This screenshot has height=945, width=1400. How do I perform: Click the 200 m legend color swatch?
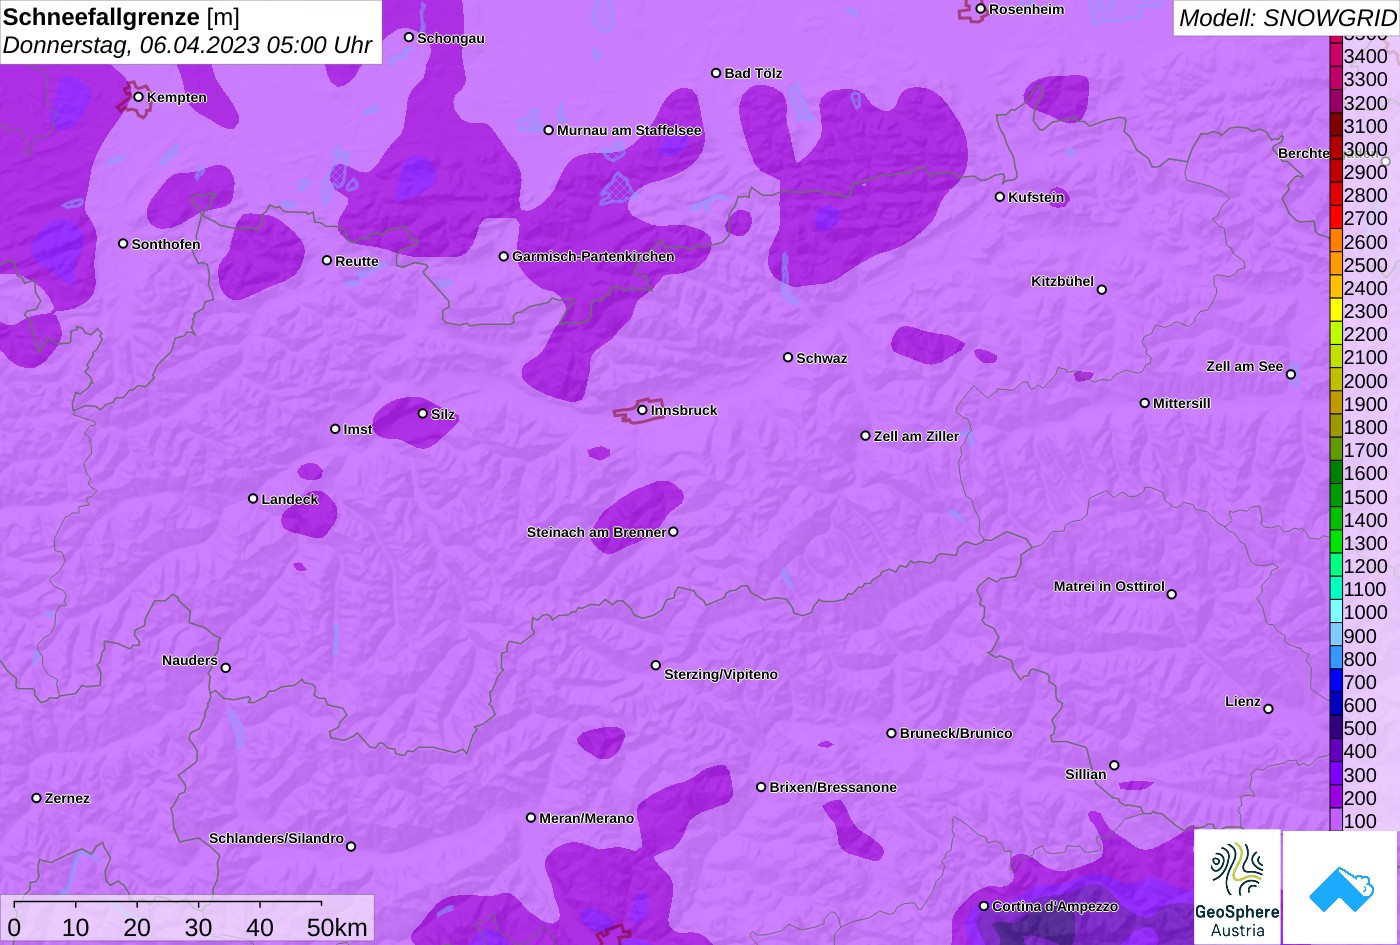(x=1336, y=797)
